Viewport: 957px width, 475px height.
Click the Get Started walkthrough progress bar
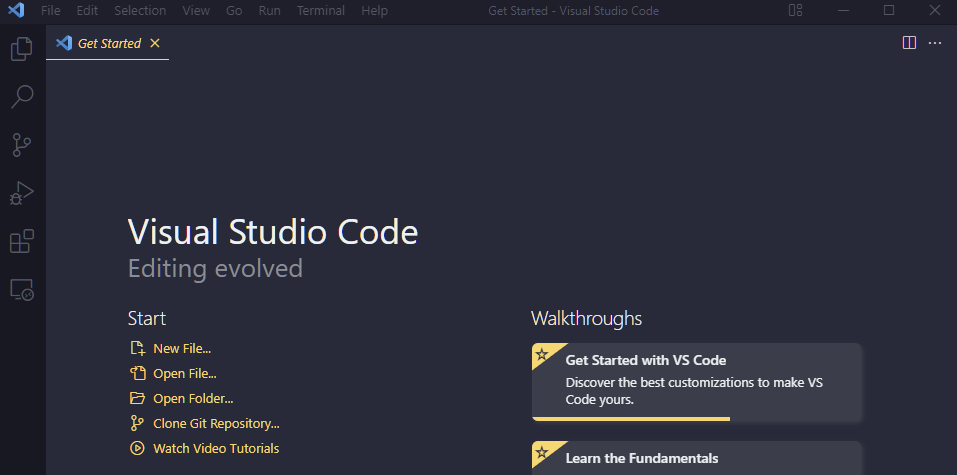point(631,419)
